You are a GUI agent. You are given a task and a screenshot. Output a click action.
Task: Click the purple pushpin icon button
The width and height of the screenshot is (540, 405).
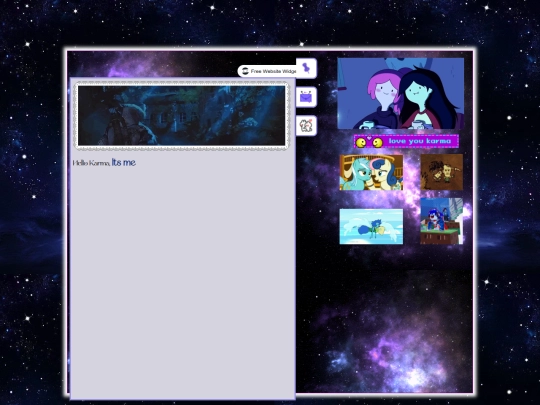click(306, 68)
